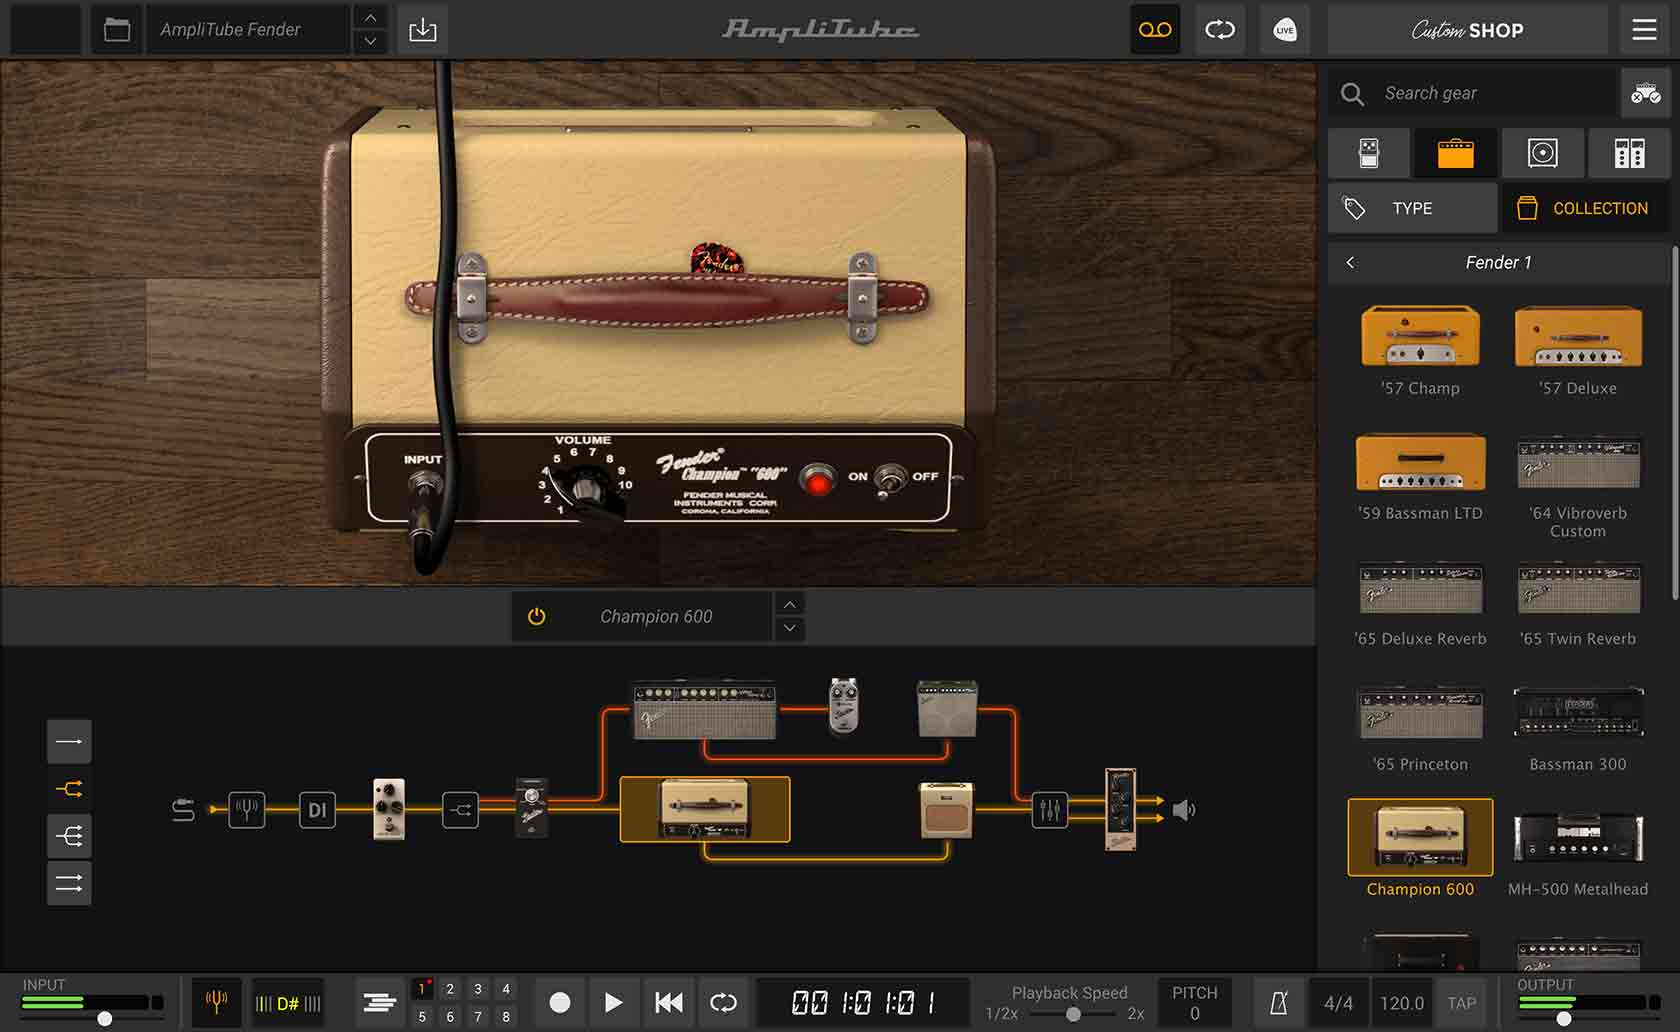This screenshot has height=1032, width=1680.
Task: Open the looper via the loop-arrows icon
Action: [x=1220, y=29]
